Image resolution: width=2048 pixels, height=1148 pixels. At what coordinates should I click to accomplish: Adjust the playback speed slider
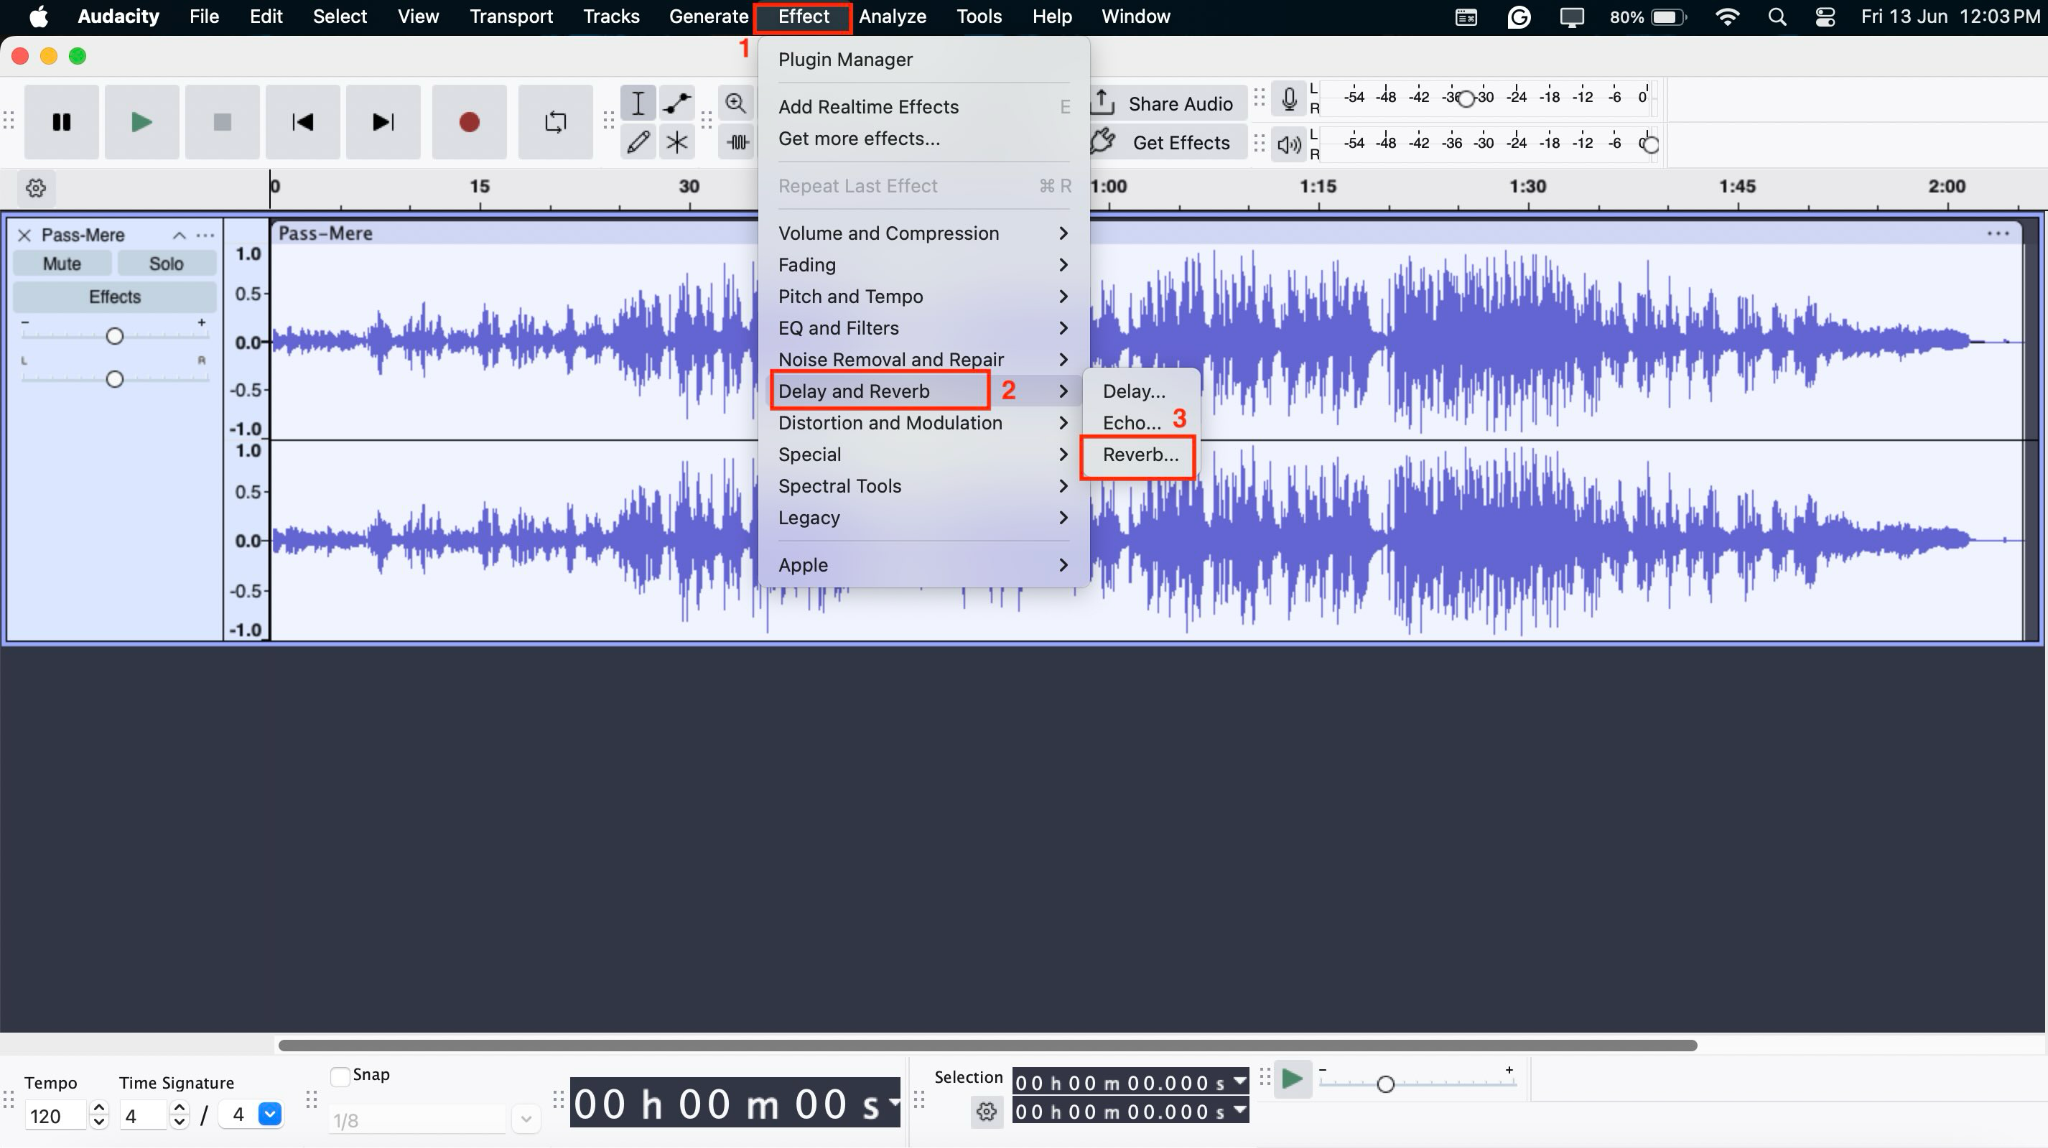point(1386,1084)
